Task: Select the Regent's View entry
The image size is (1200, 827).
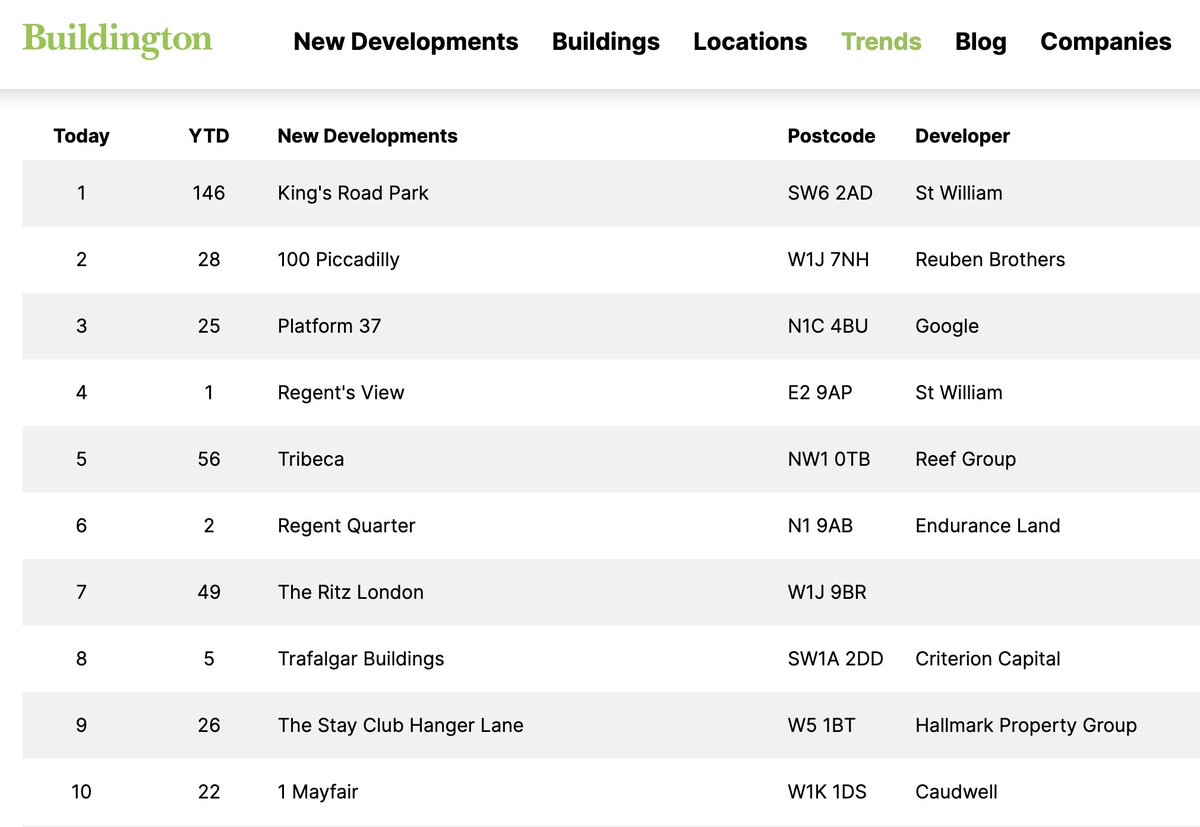Action: pyautogui.click(x=340, y=392)
